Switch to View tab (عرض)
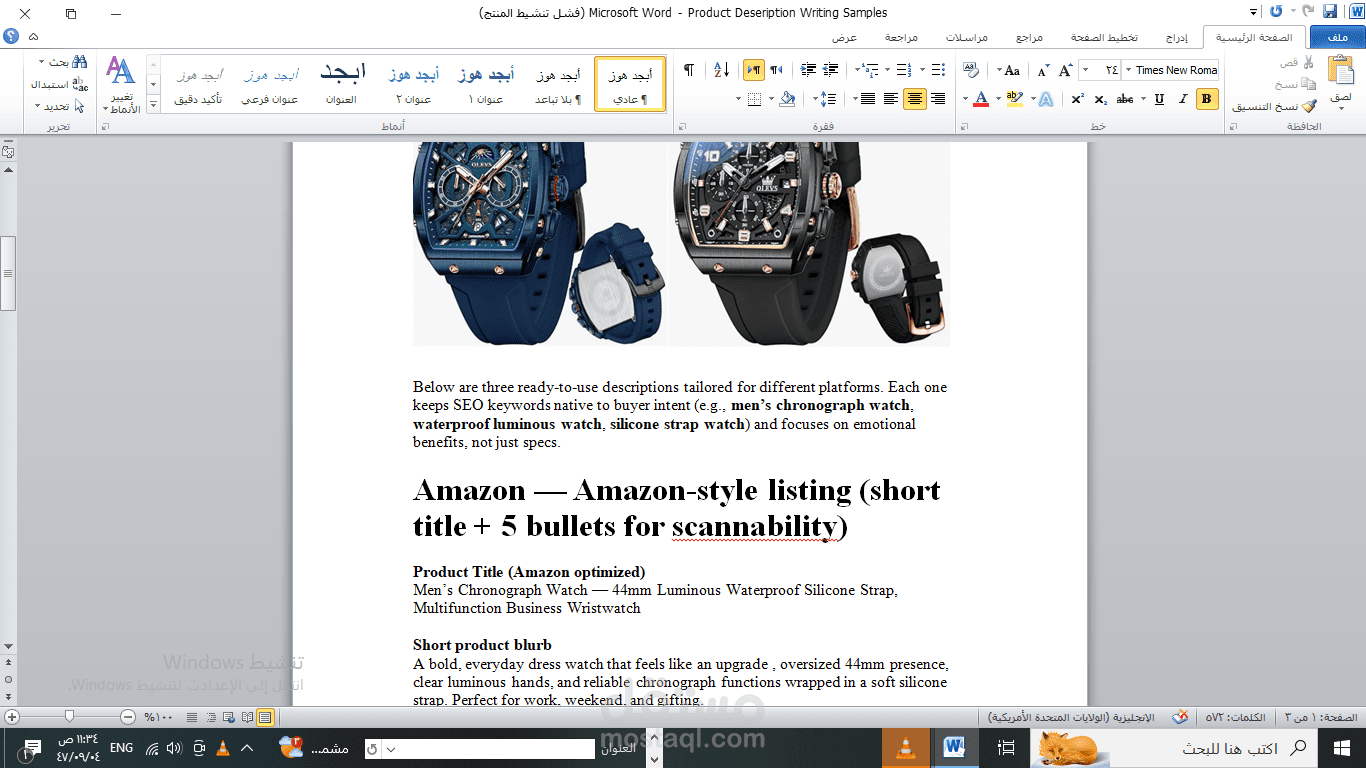 click(845, 37)
